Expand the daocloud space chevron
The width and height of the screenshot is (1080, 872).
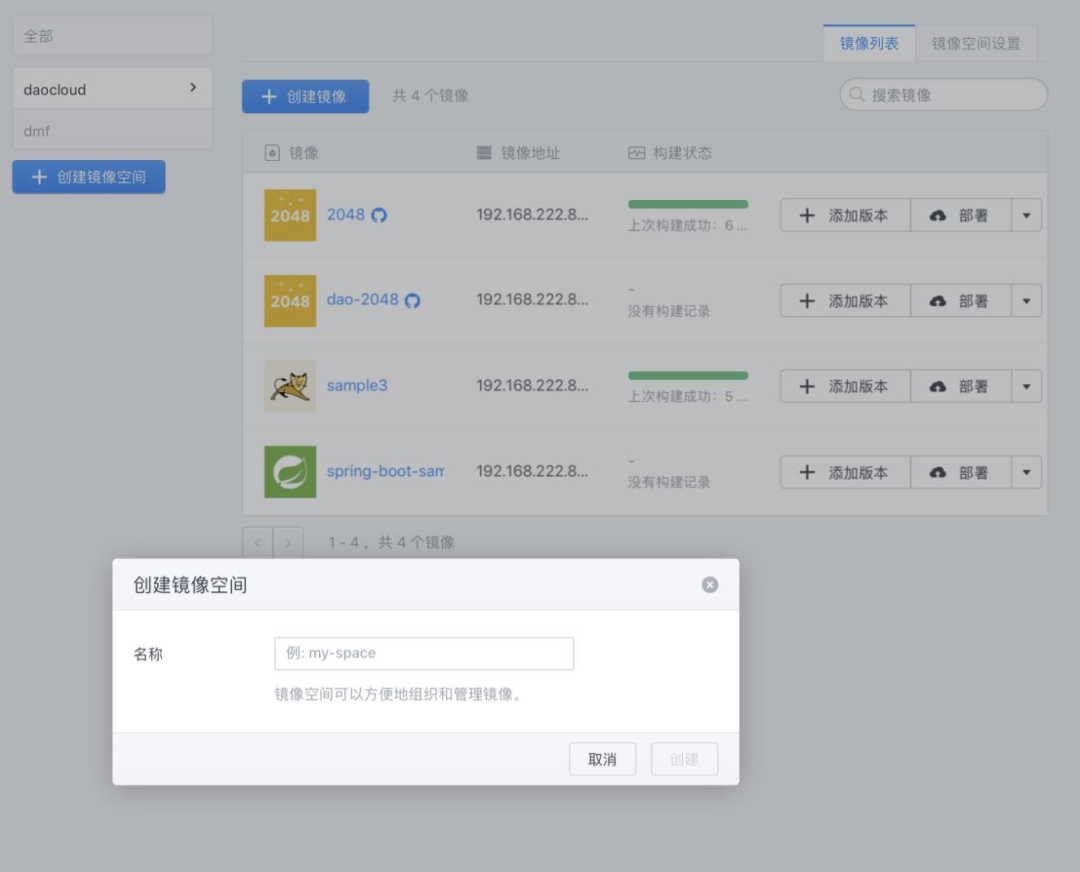click(x=193, y=87)
